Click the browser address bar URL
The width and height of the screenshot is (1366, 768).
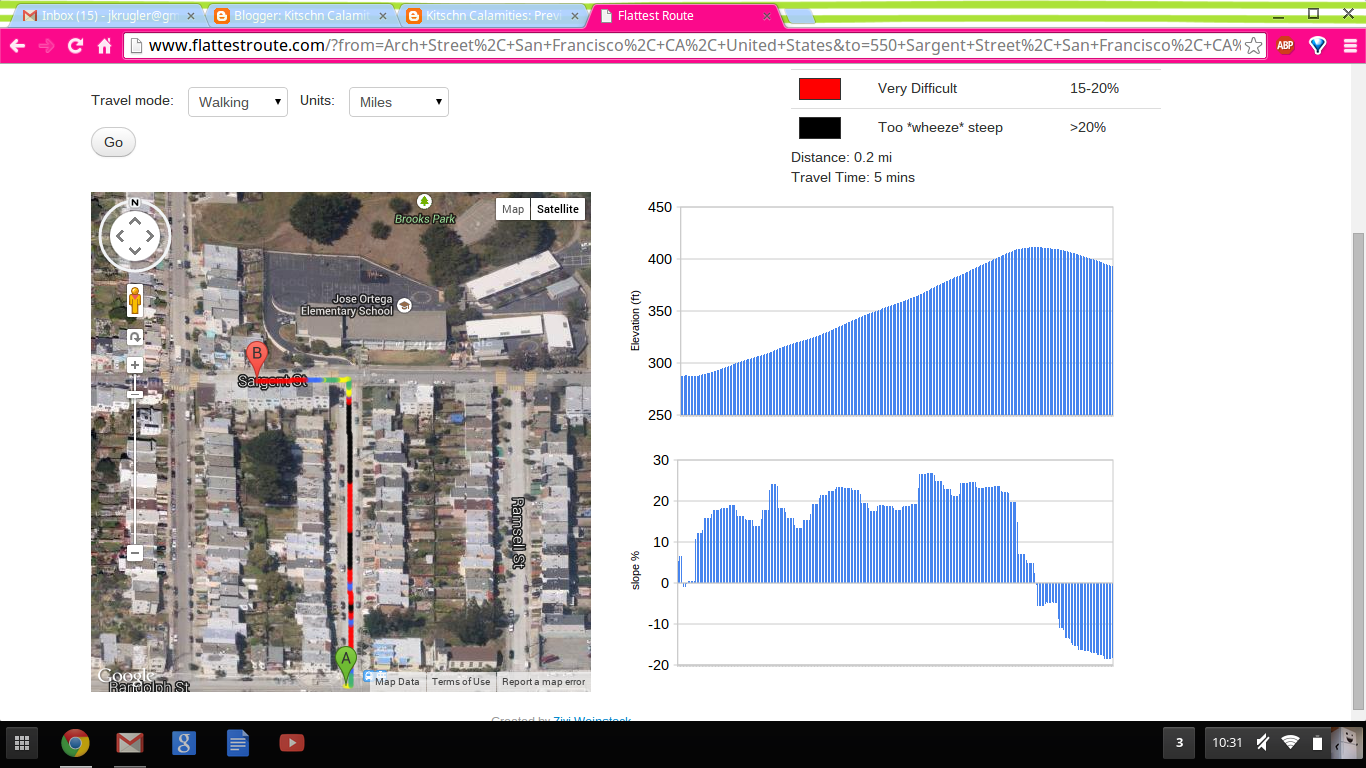click(693, 46)
